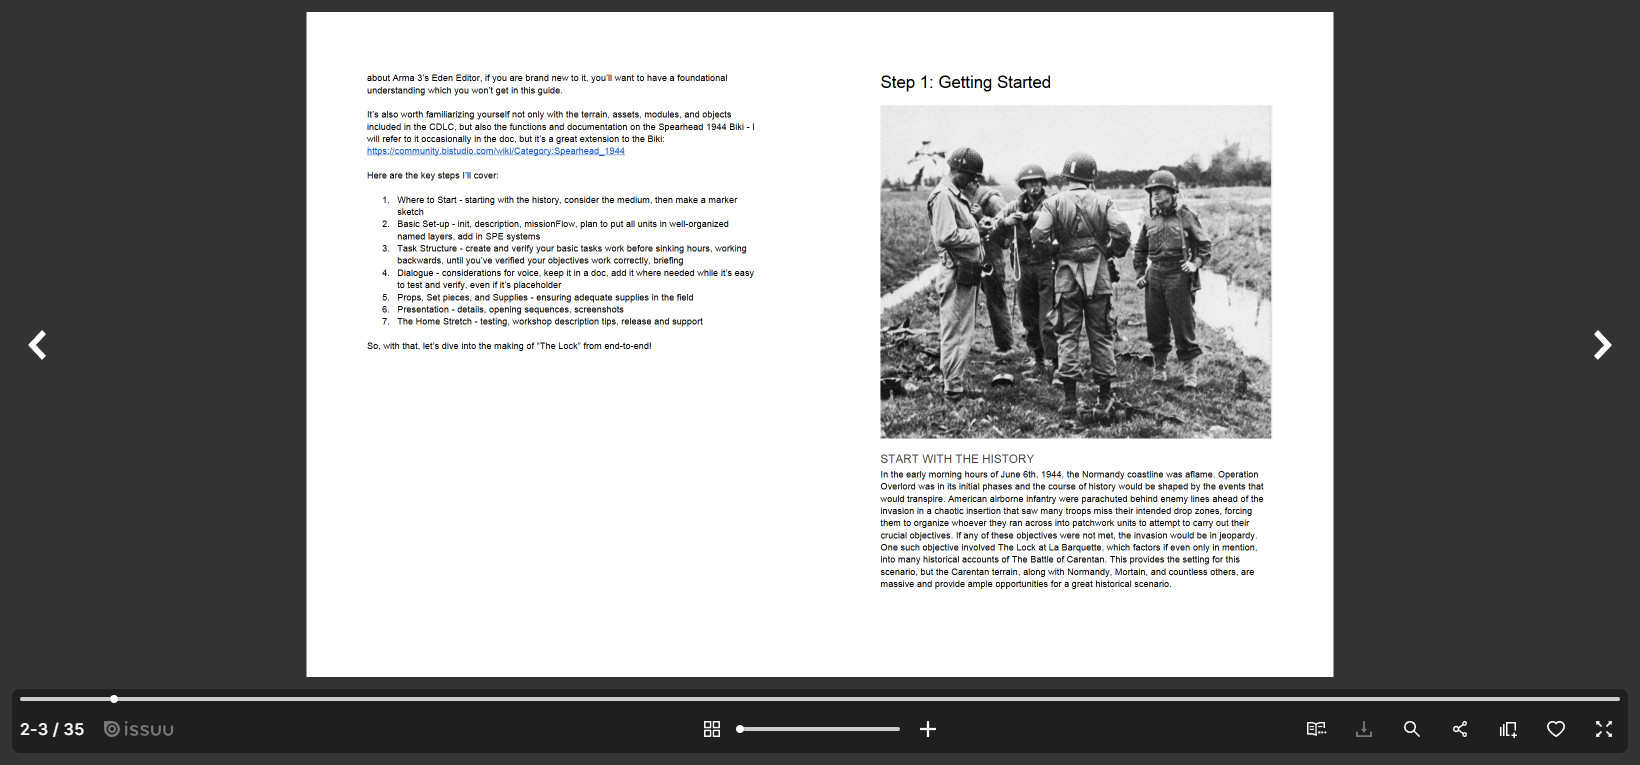Click the Issuu logo
This screenshot has height=765, width=1640.
click(x=139, y=729)
